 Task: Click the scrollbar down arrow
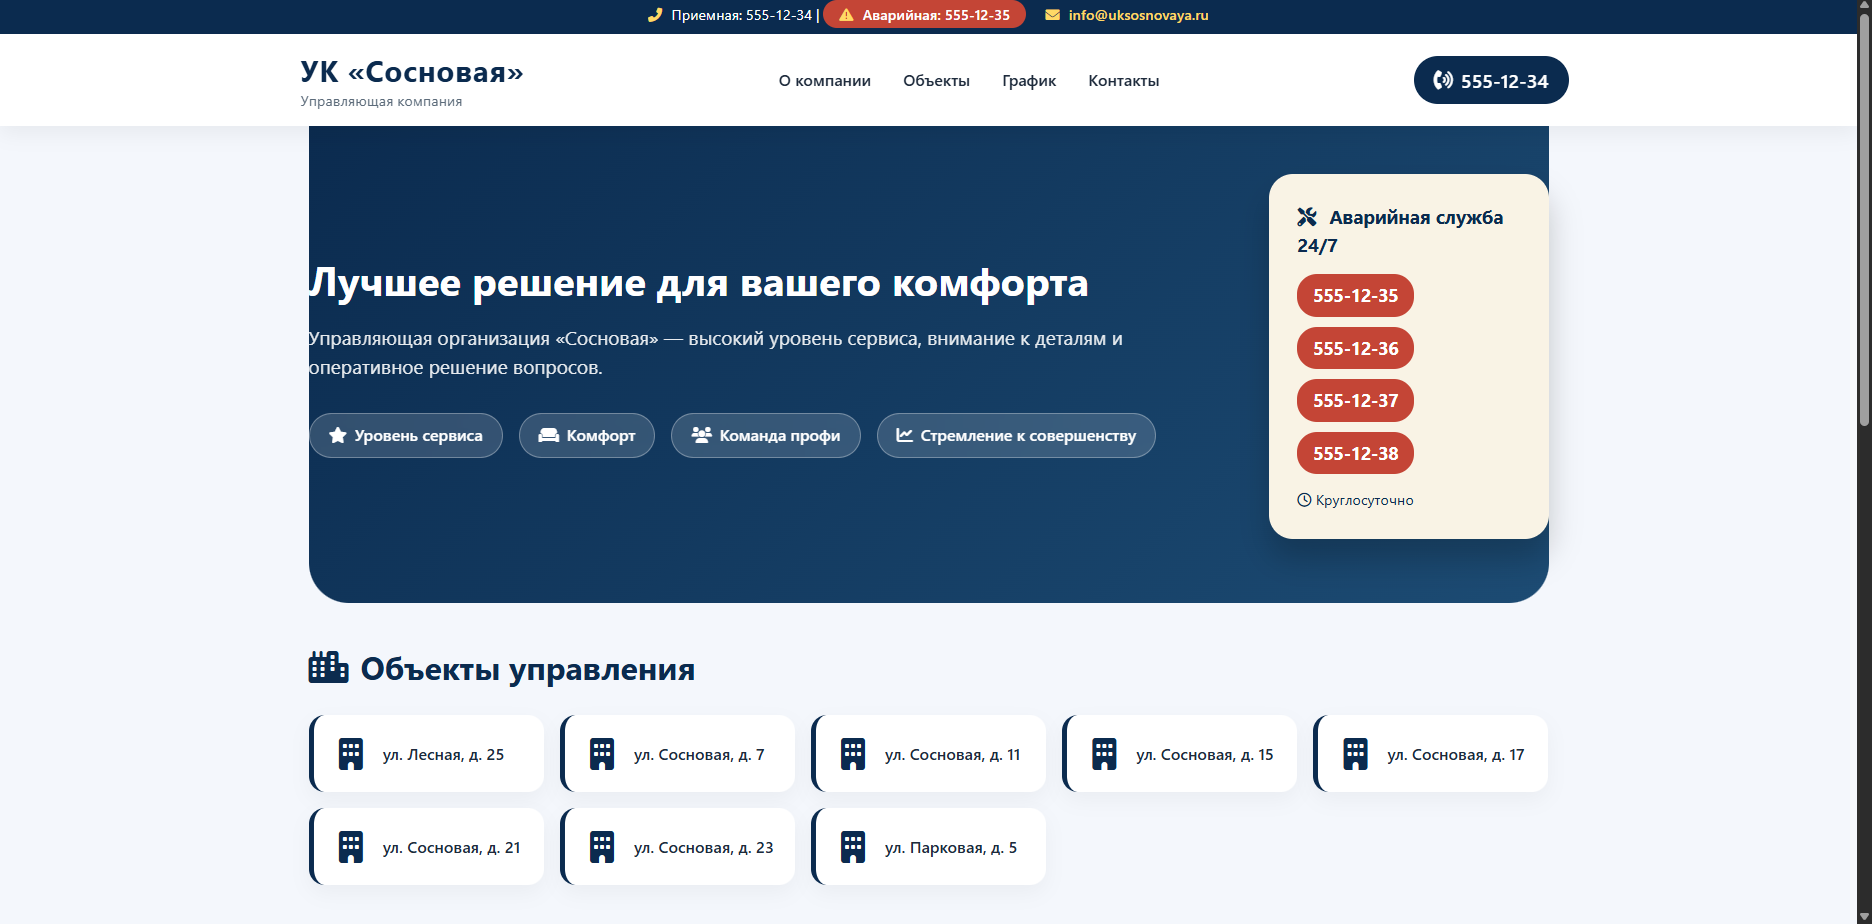click(1864, 916)
